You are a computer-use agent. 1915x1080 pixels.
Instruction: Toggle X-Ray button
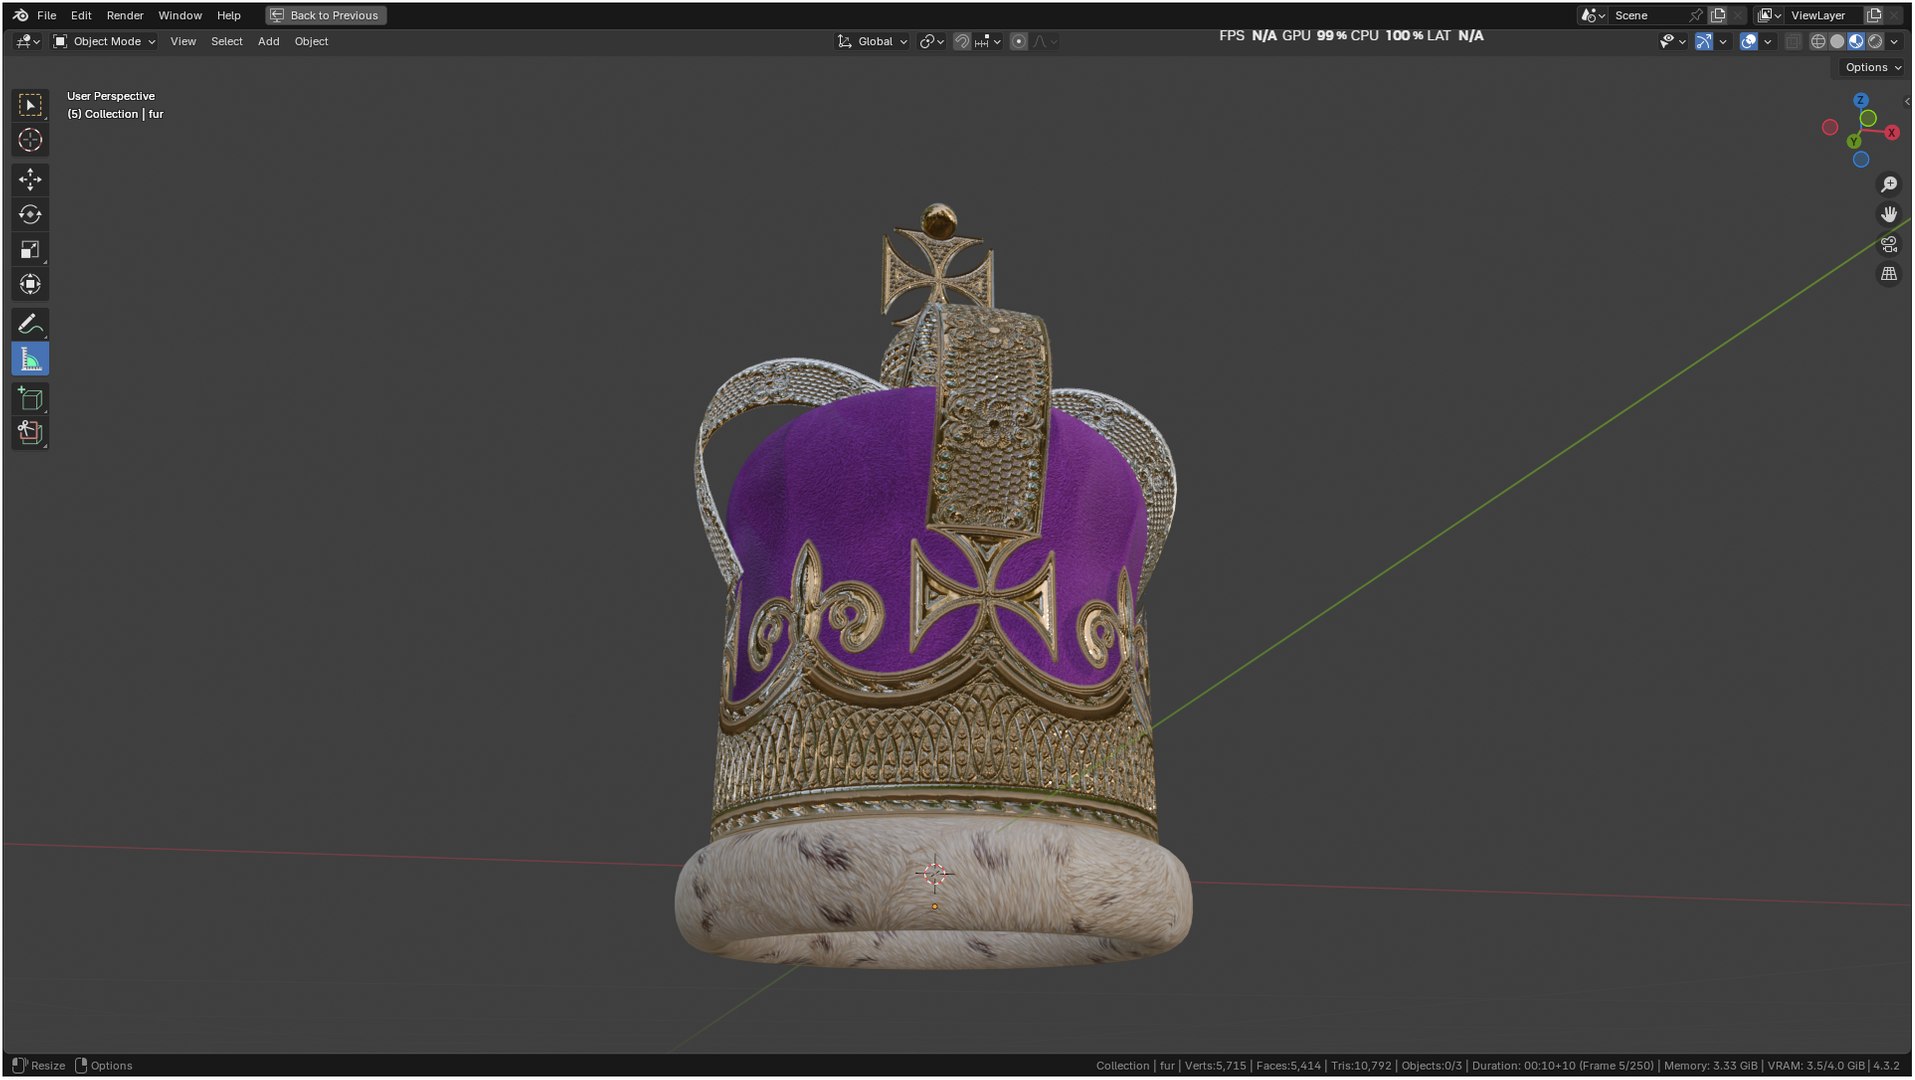(1792, 41)
